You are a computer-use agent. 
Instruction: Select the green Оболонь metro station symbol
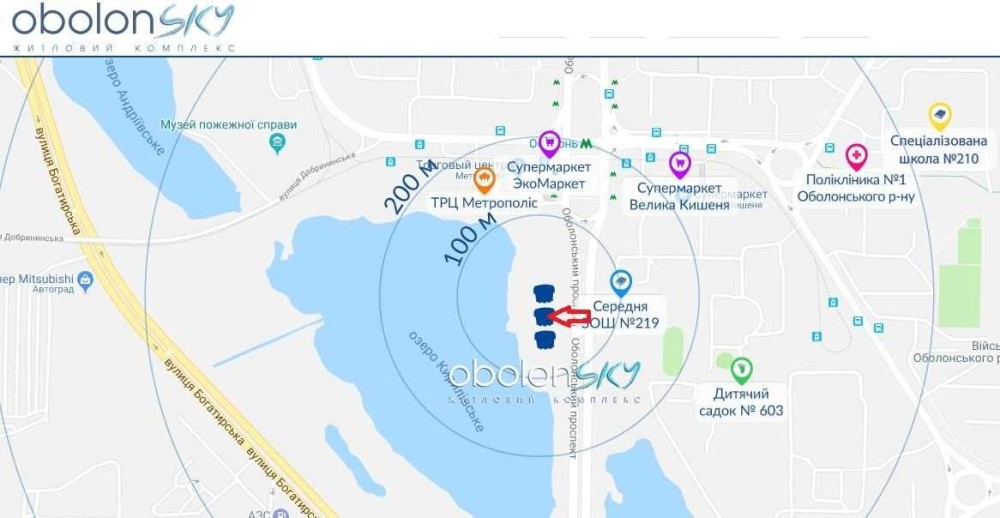click(587, 144)
